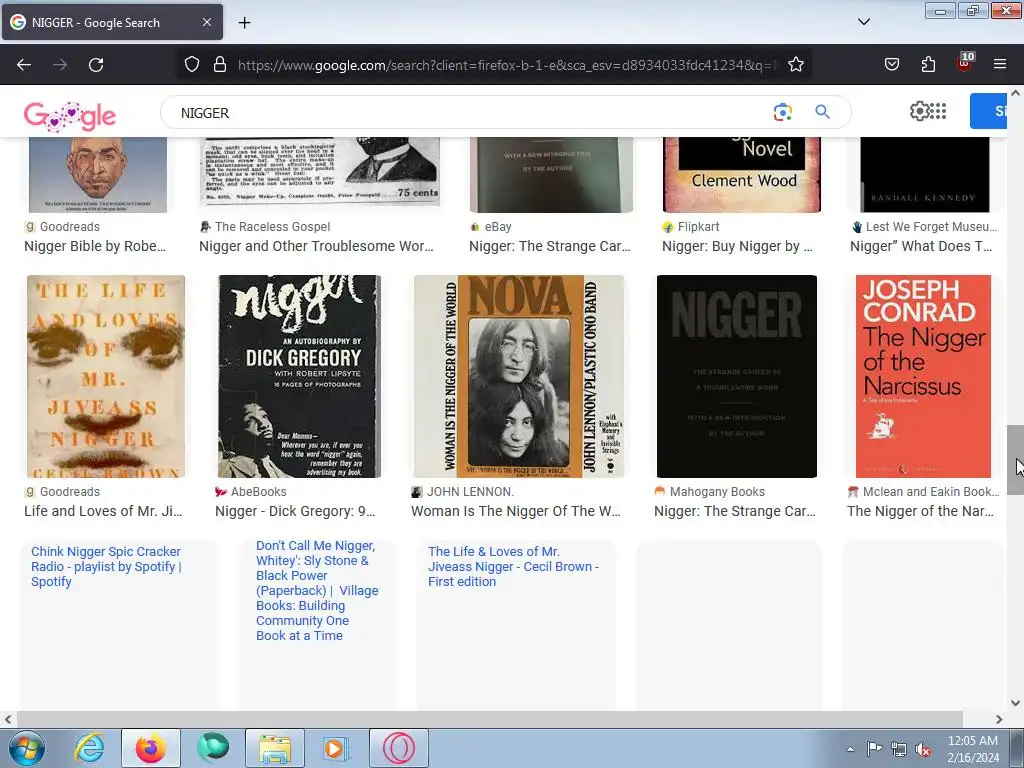Open the caricature face thumbnail from Goodreads
This screenshot has width=1024, height=768.
(98, 174)
